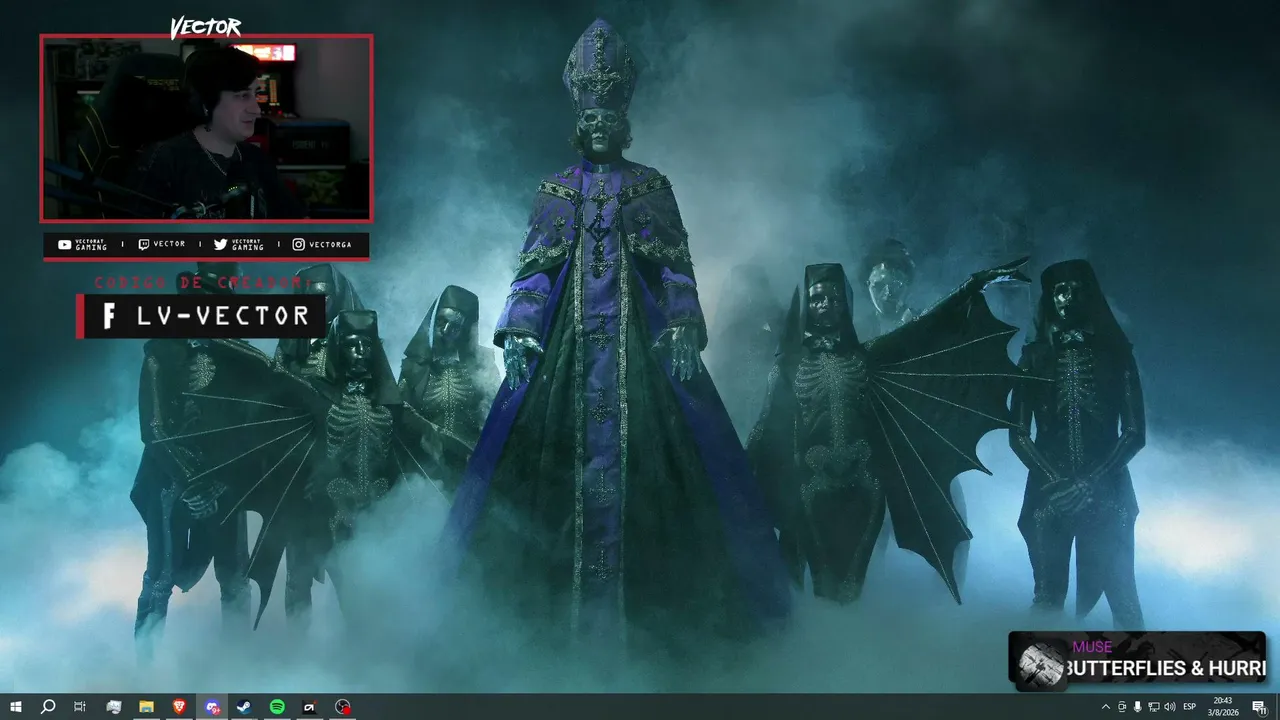Click the Meet Now camera tray icon
Image resolution: width=1280 pixels, height=720 pixels.
pos(1121,707)
